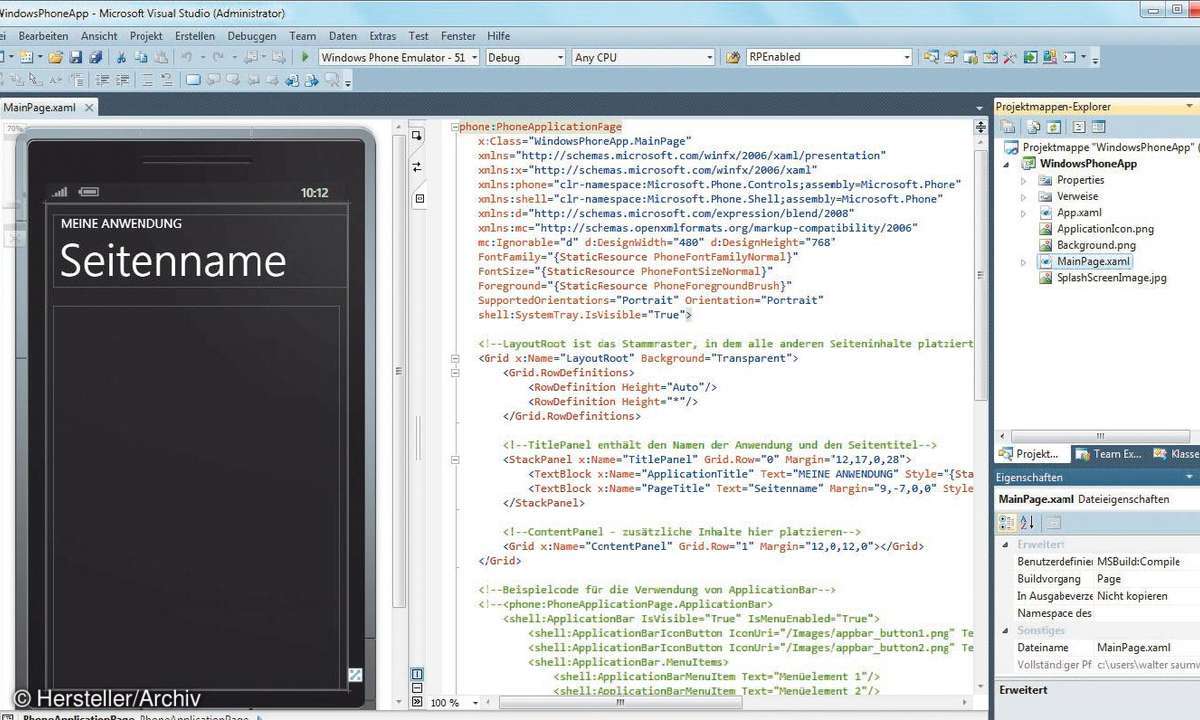Collapse the Grid LayoutRoot code region
Viewport: 1200px width, 720px height.
point(454,357)
